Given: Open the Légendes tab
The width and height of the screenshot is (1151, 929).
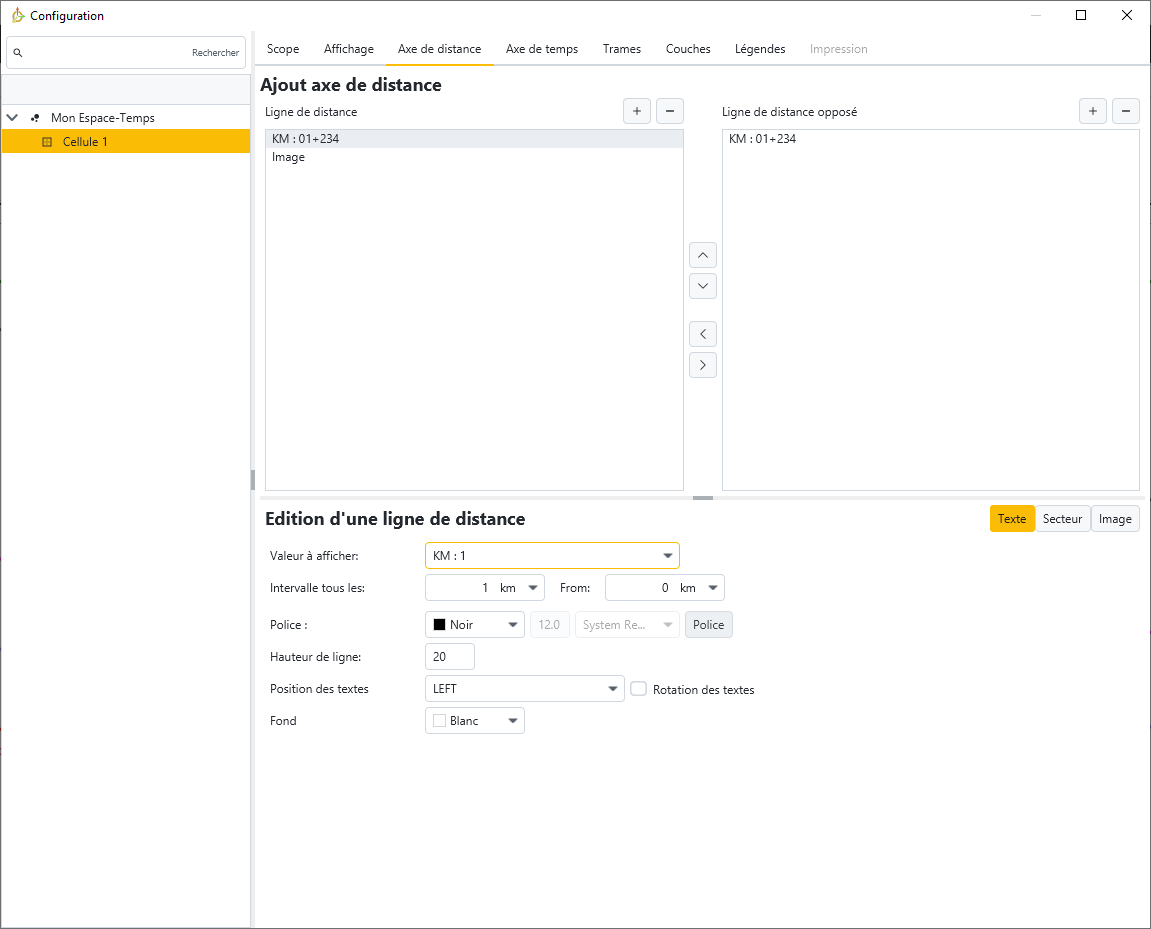Looking at the screenshot, I should tap(759, 49).
